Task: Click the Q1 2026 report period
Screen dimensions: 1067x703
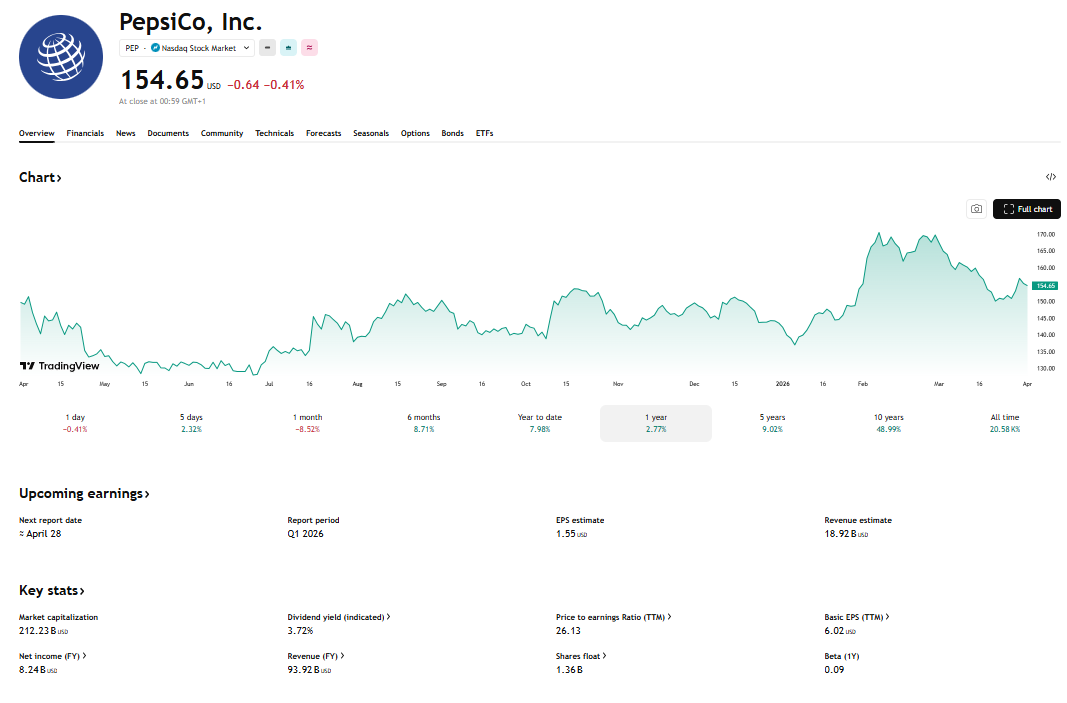Action: pos(306,534)
